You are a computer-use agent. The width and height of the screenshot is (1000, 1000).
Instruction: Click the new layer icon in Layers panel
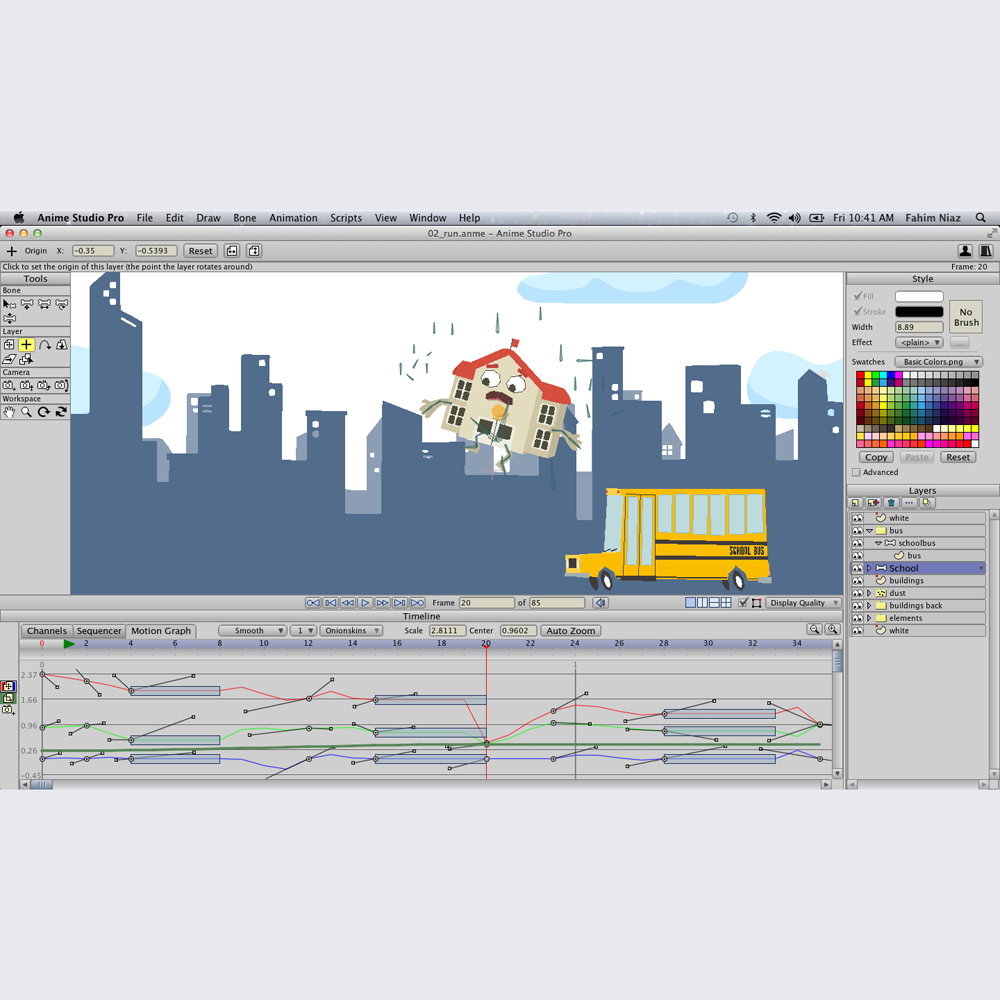tap(856, 503)
